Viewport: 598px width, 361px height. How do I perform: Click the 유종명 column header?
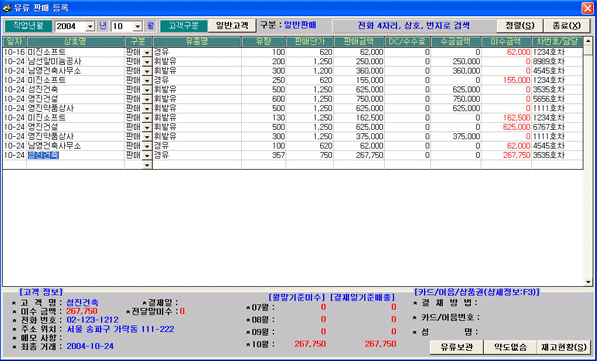pyautogui.click(x=197, y=42)
